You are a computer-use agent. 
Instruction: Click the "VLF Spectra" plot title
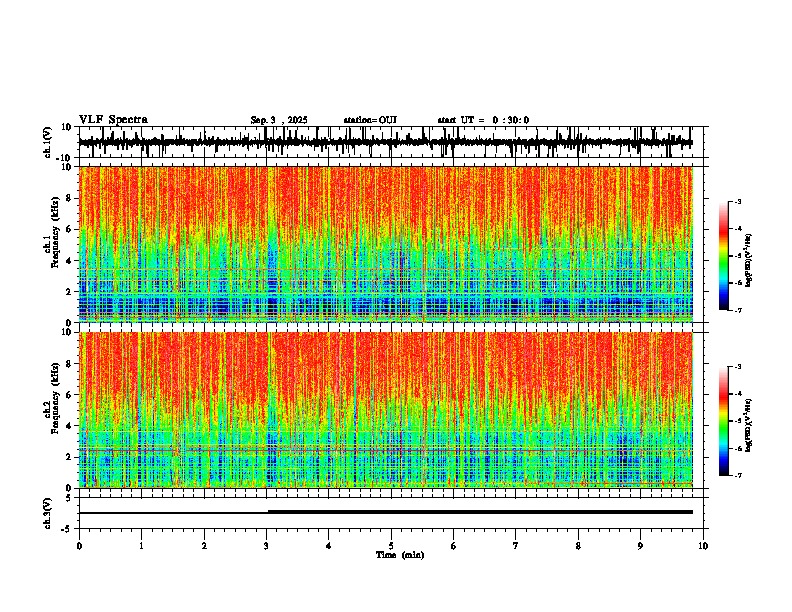coord(113,120)
